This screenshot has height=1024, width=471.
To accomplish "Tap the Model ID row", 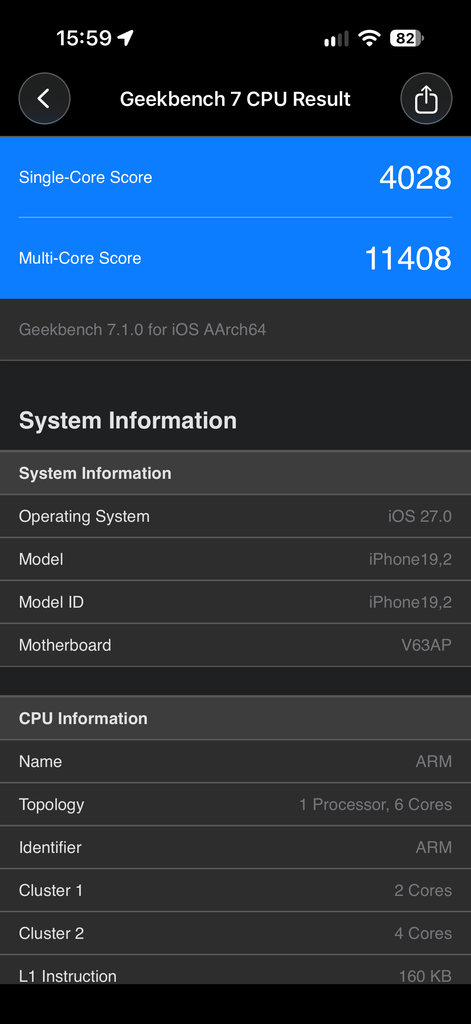I will [235, 602].
